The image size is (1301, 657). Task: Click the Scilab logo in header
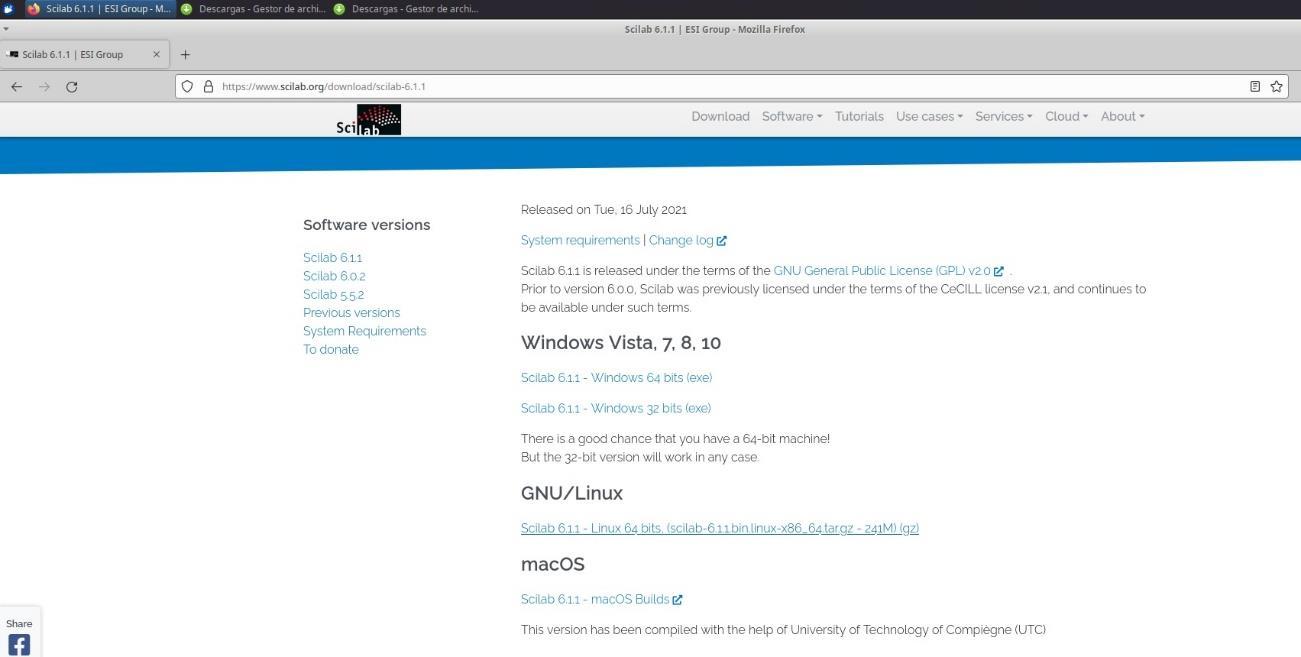368,119
